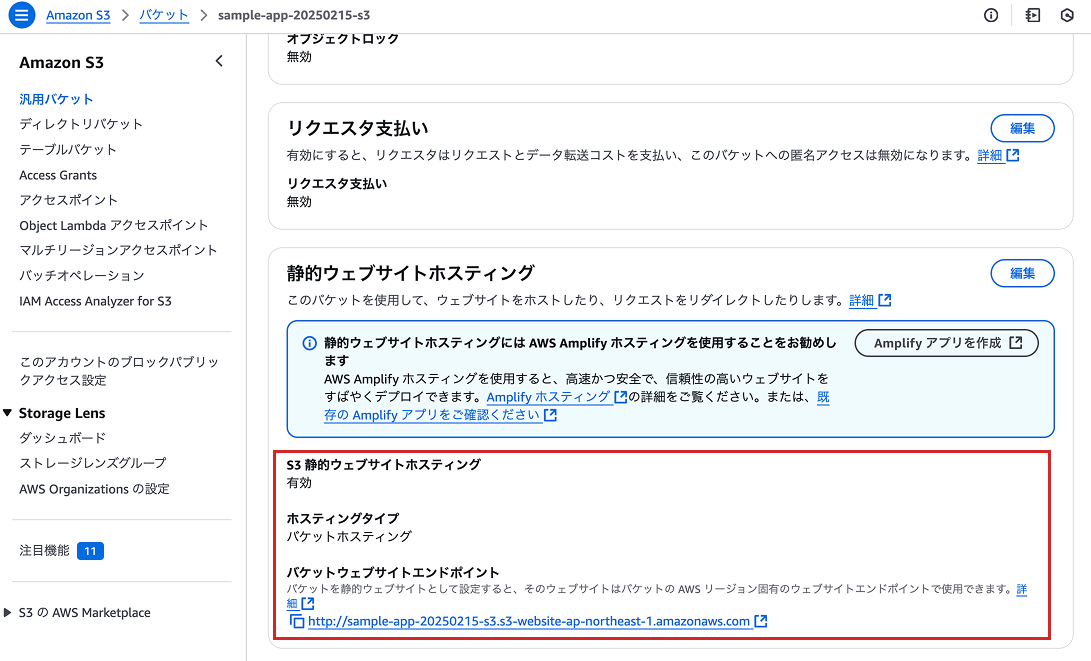Image resolution: width=1091 pixels, height=661 pixels.
Task: Click the ホスティングタイプ label
Action: (x=343, y=518)
